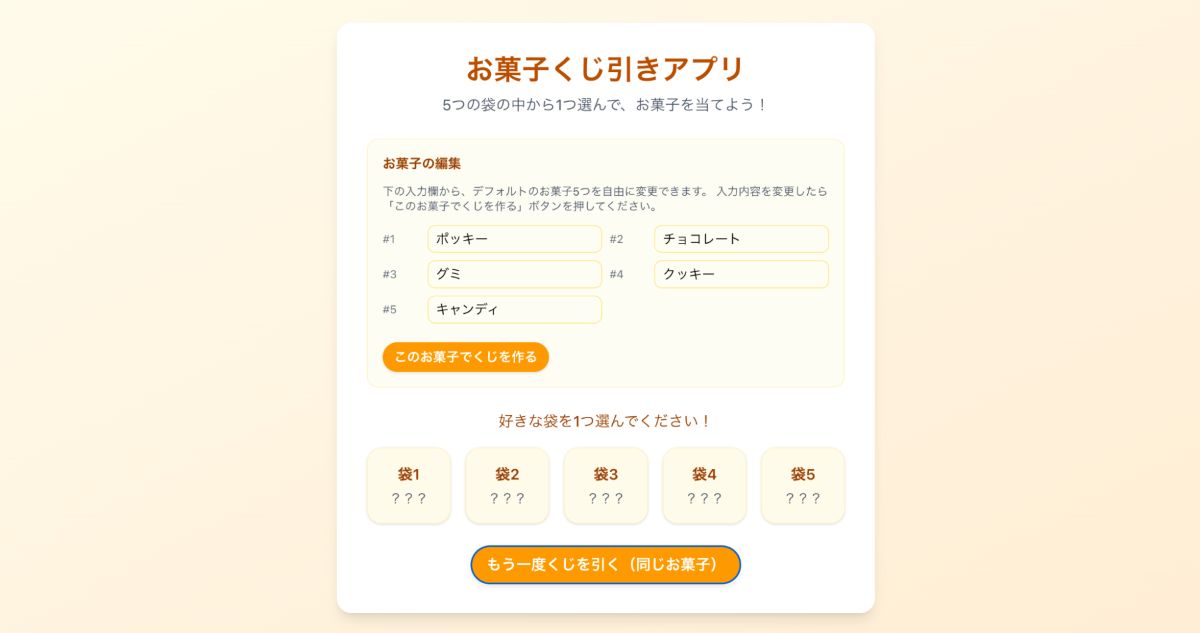
Task: Click もう一度くじを引く（同じお菓子）button
Action: click(606, 565)
